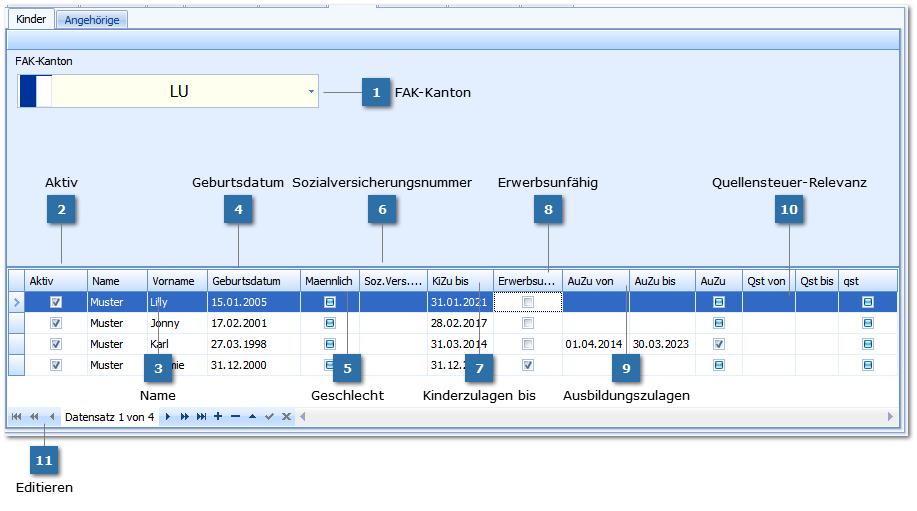Toggle AuZu checkbox for Karl
Image resolution: width=917 pixels, height=511 pixels.
click(x=718, y=344)
